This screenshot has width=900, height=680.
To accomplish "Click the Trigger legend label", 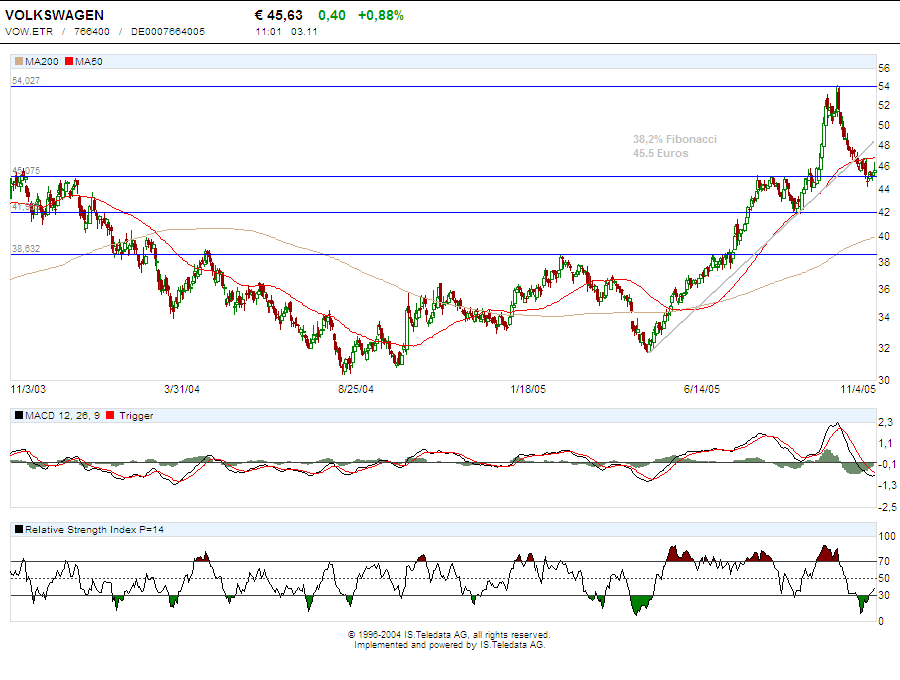I will point(136,415).
